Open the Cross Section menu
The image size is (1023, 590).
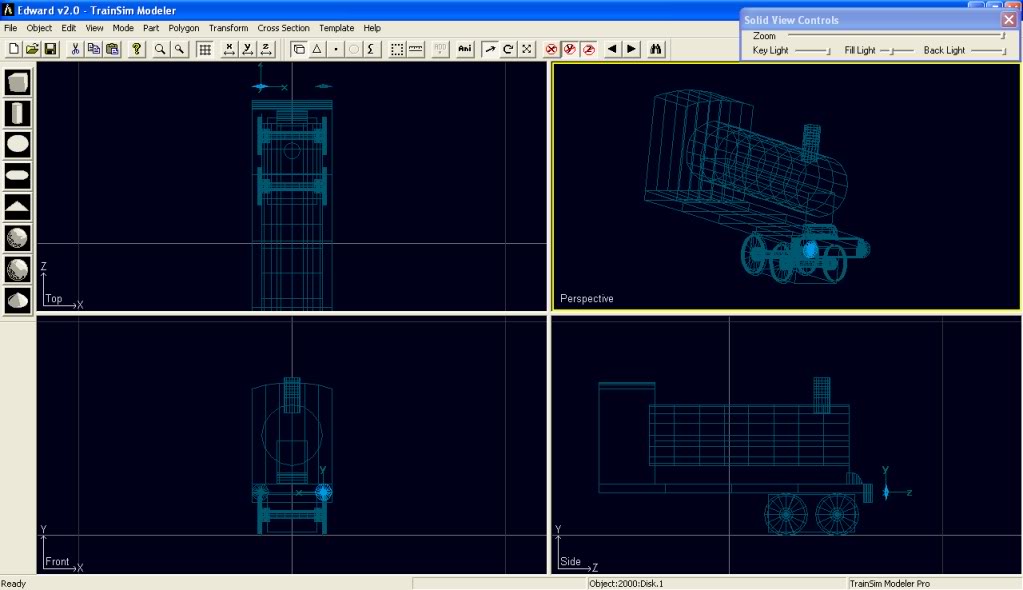pos(283,28)
